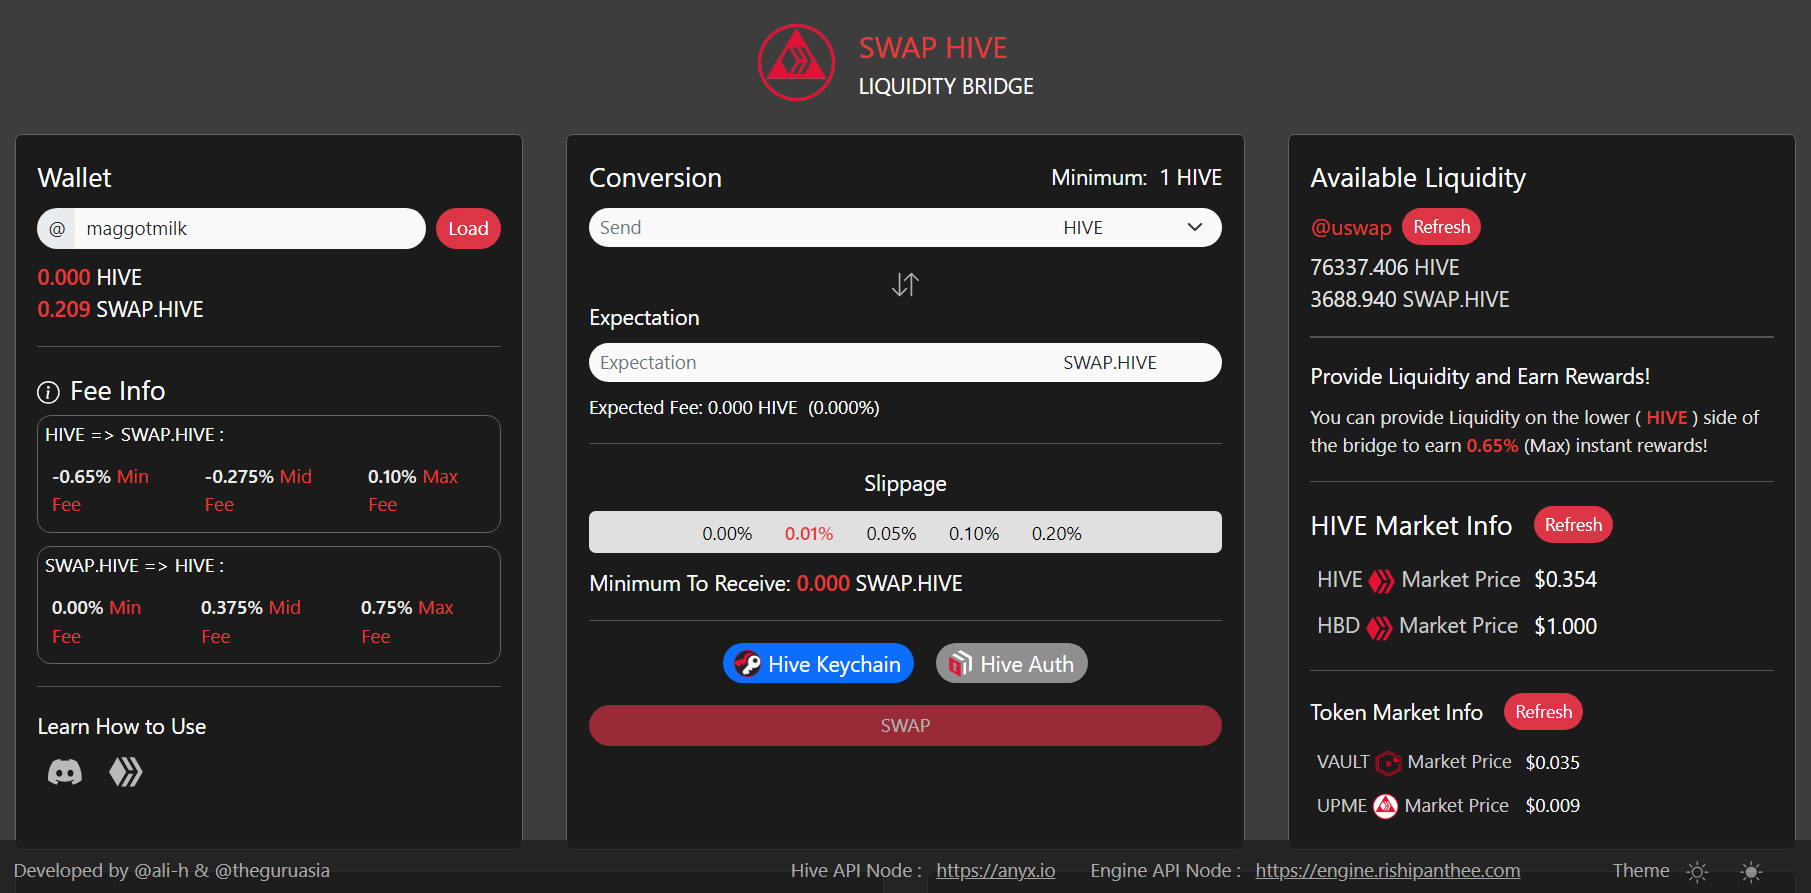The height and width of the screenshot is (893, 1811).
Task: Open the @uswap account link
Action: (x=1351, y=228)
